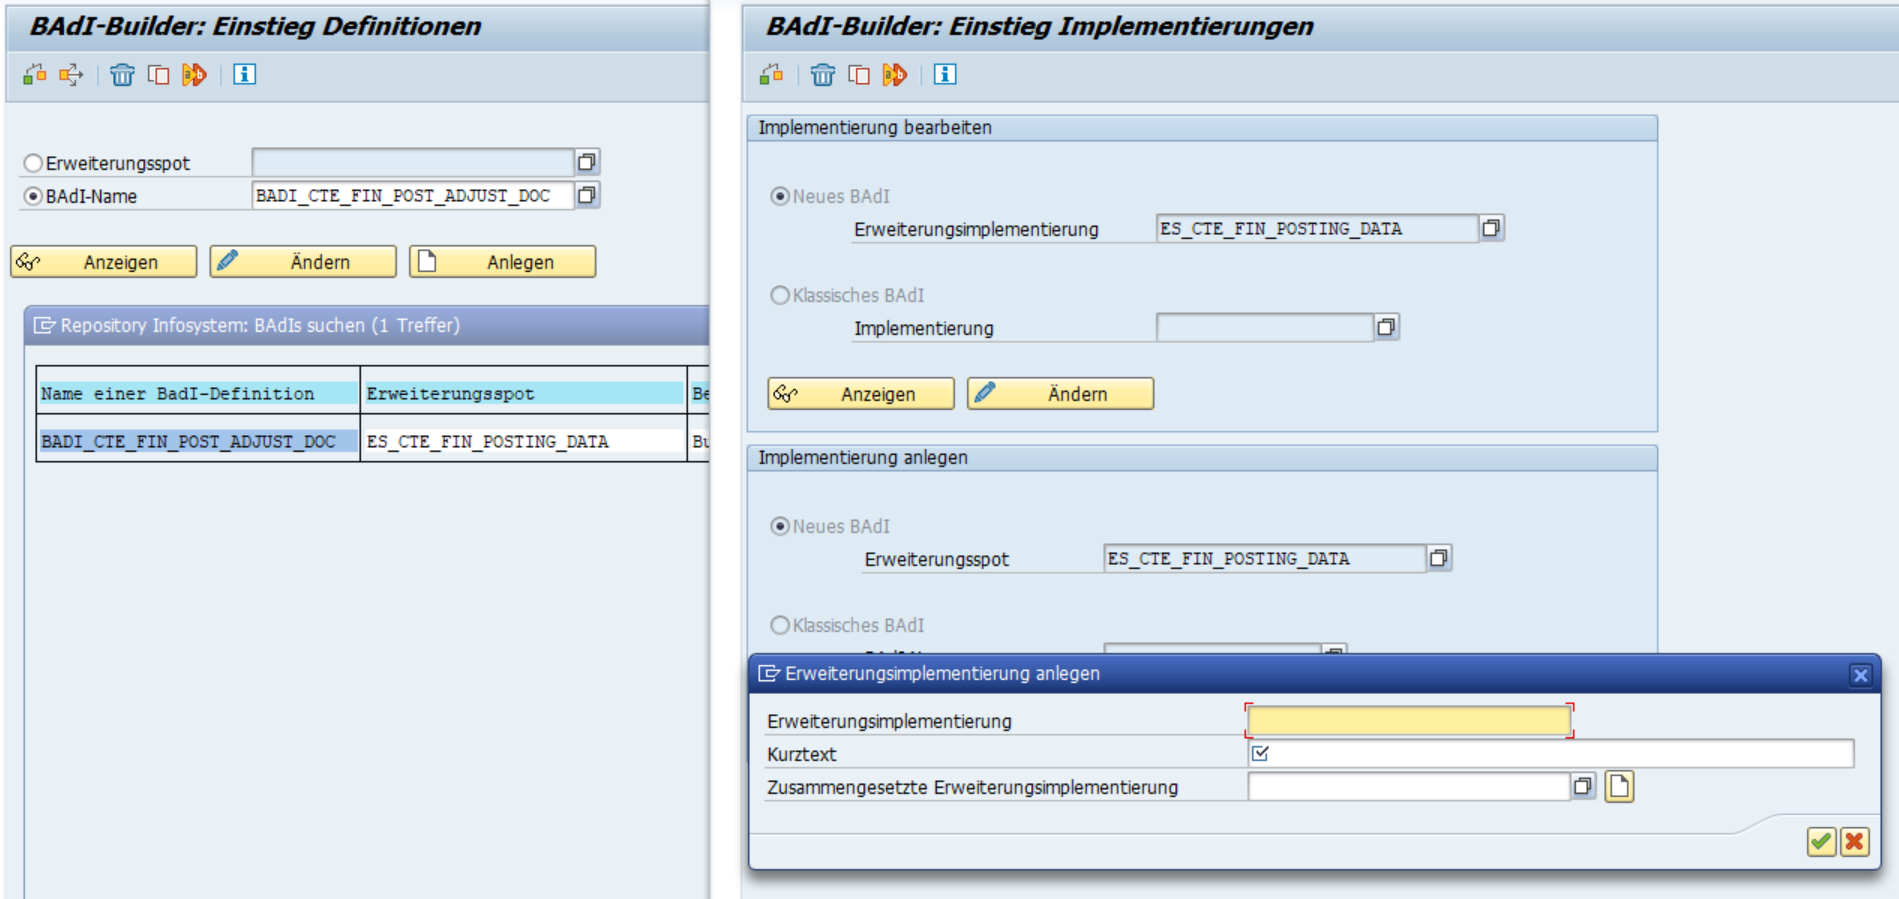Select Klassisches BAdI radio under Implementierung bearbeiten
This screenshot has width=1899, height=899.
pyautogui.click(x=780, y=295)
